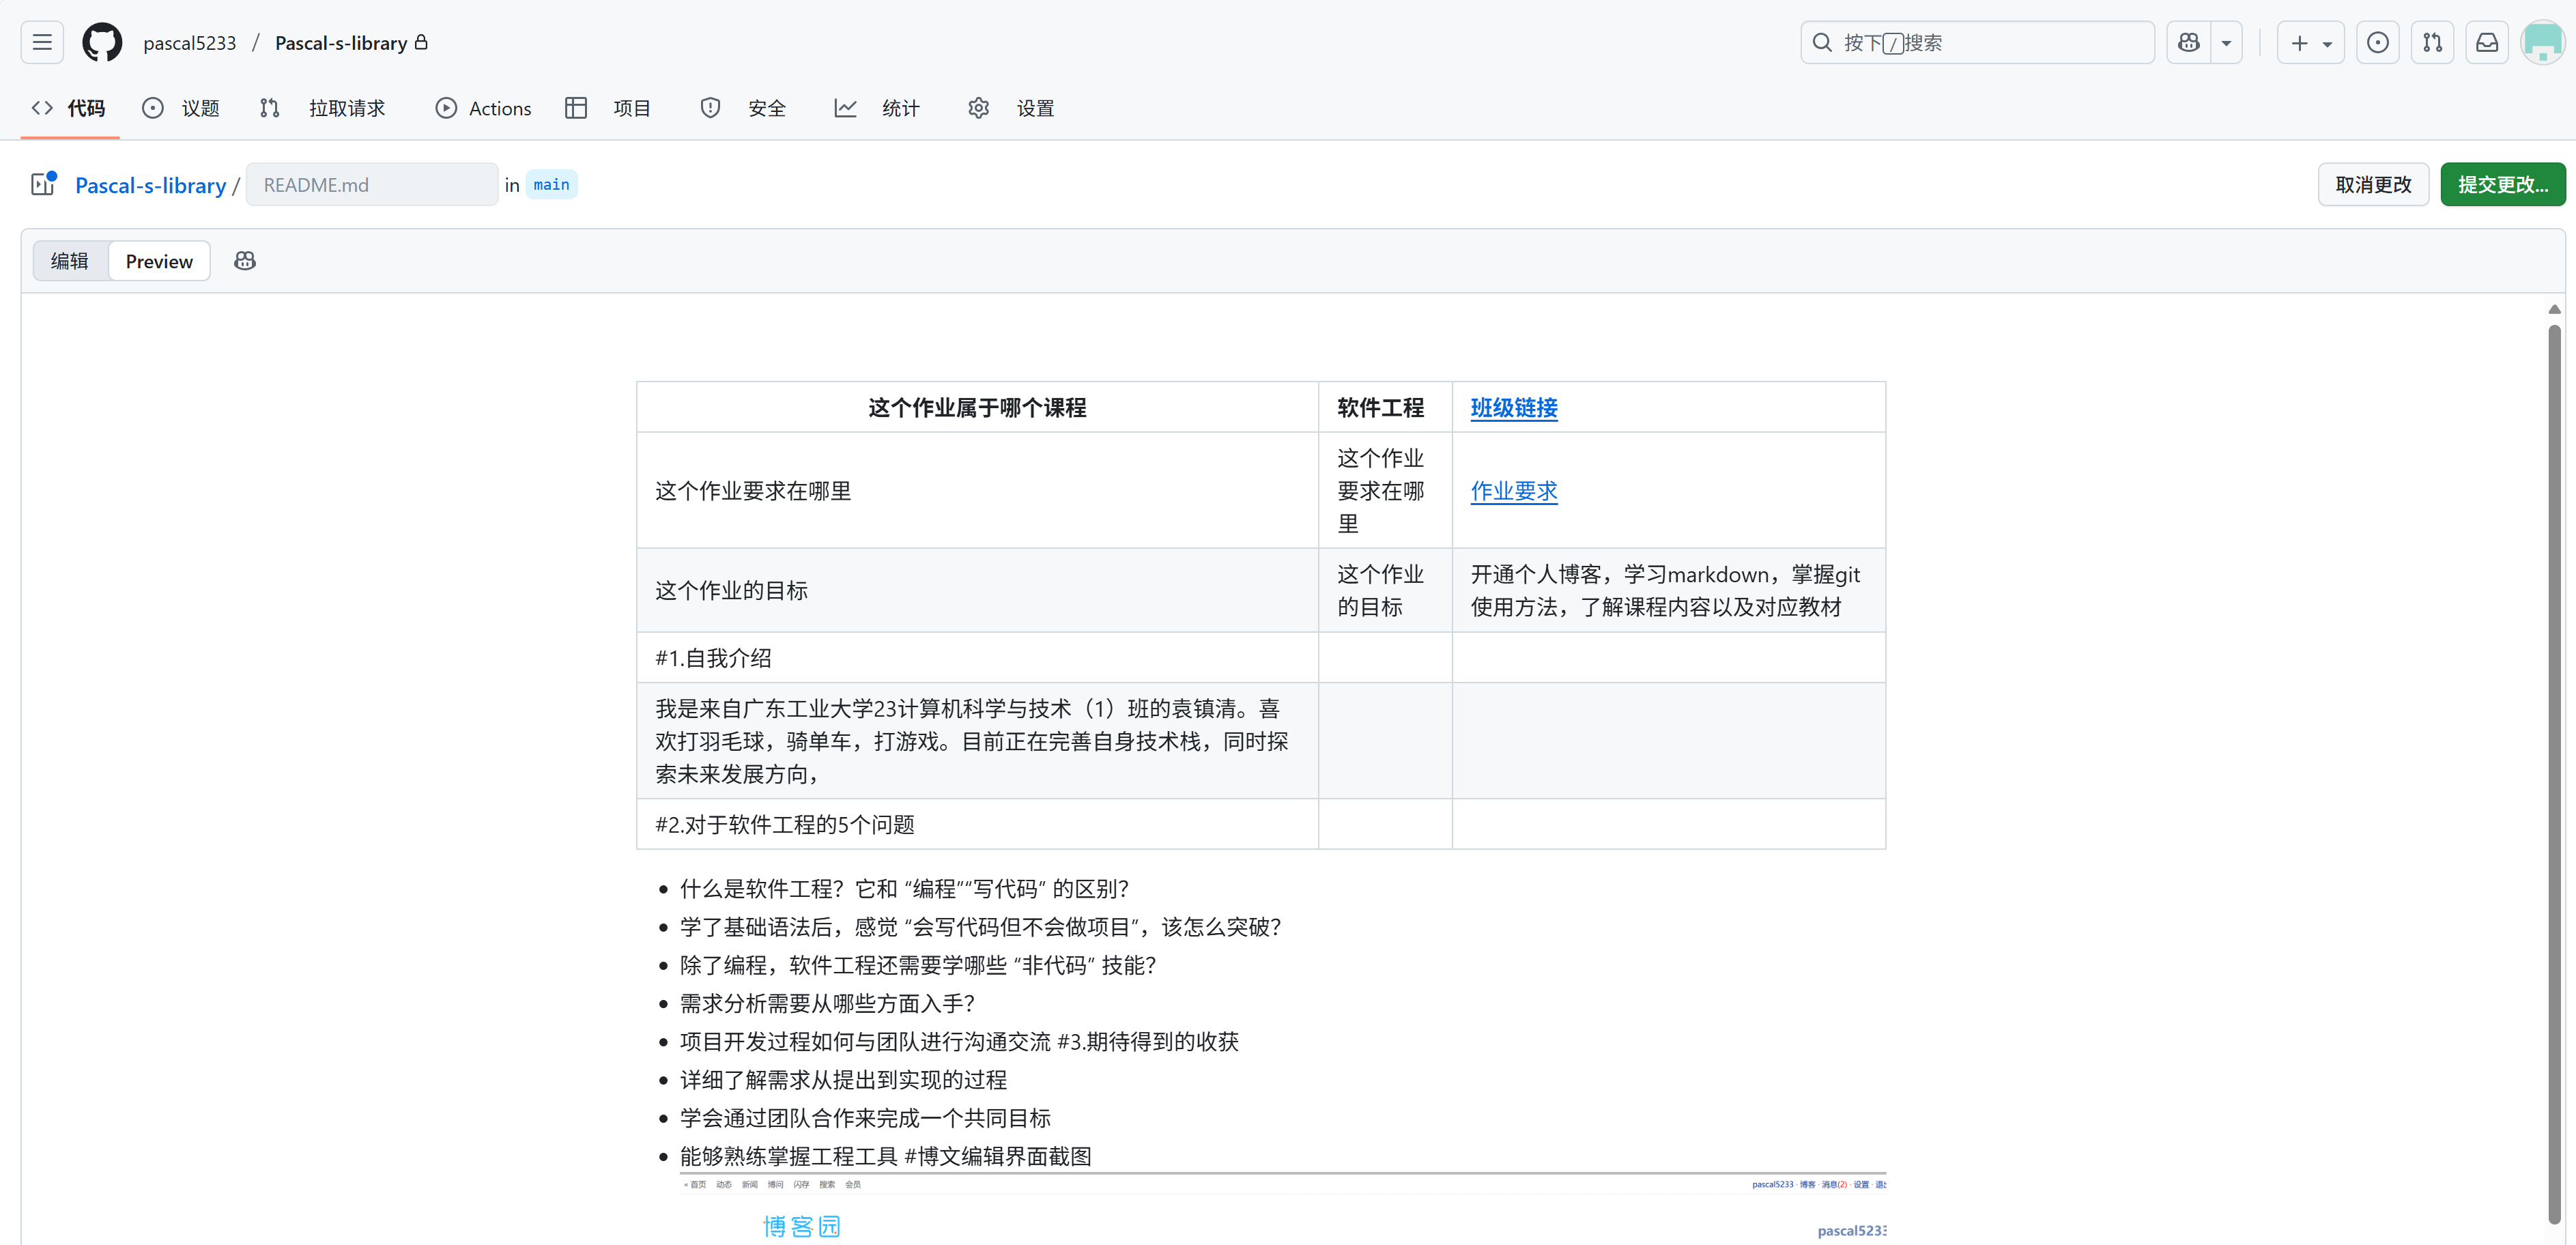The width and height of the screenshot is (2576, 1245).
Task: Open Copilot chat icon in header
Action: [2189, 42]
